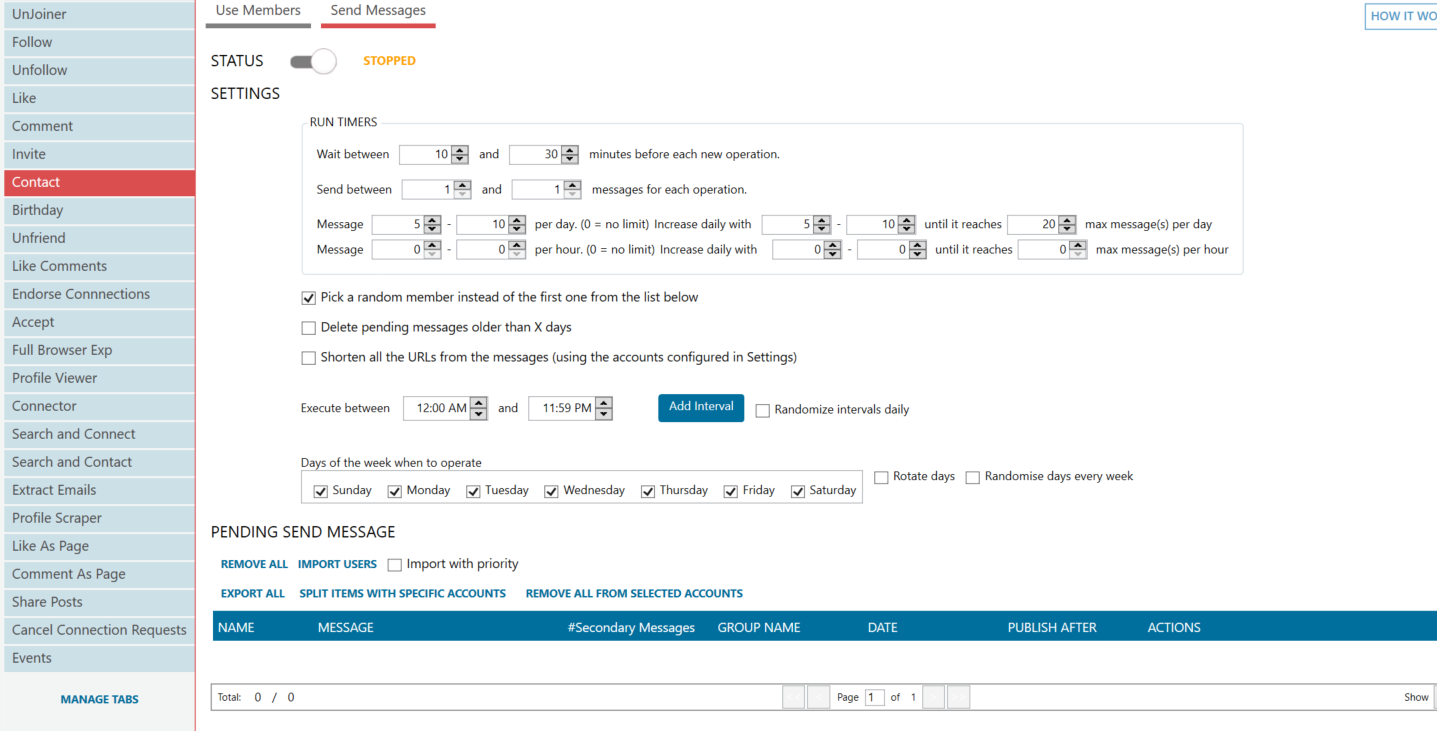Screen dimensions: 1437x731
Task: Sort by the GROUP NAME column header
Action: coord(759,628)
